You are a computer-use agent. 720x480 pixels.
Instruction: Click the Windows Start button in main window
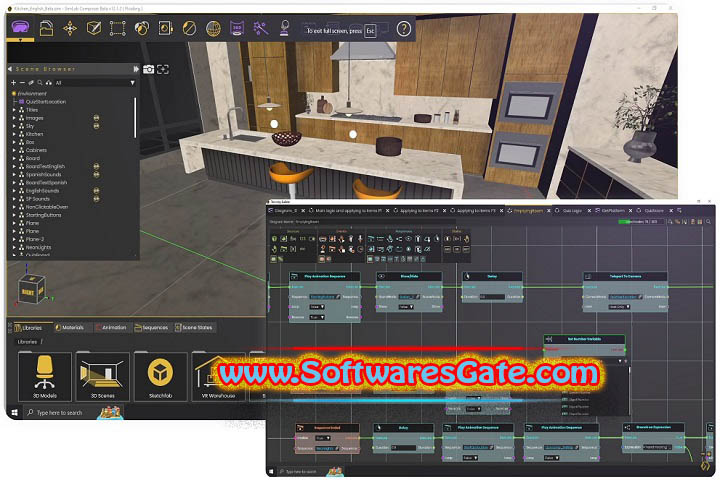pos(14,412)
